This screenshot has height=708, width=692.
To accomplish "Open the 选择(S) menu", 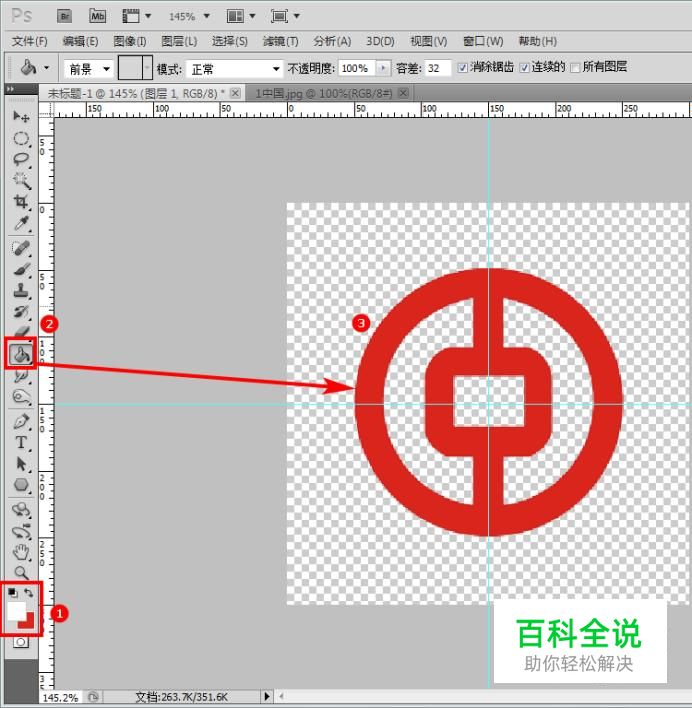I will click(230, 42).
